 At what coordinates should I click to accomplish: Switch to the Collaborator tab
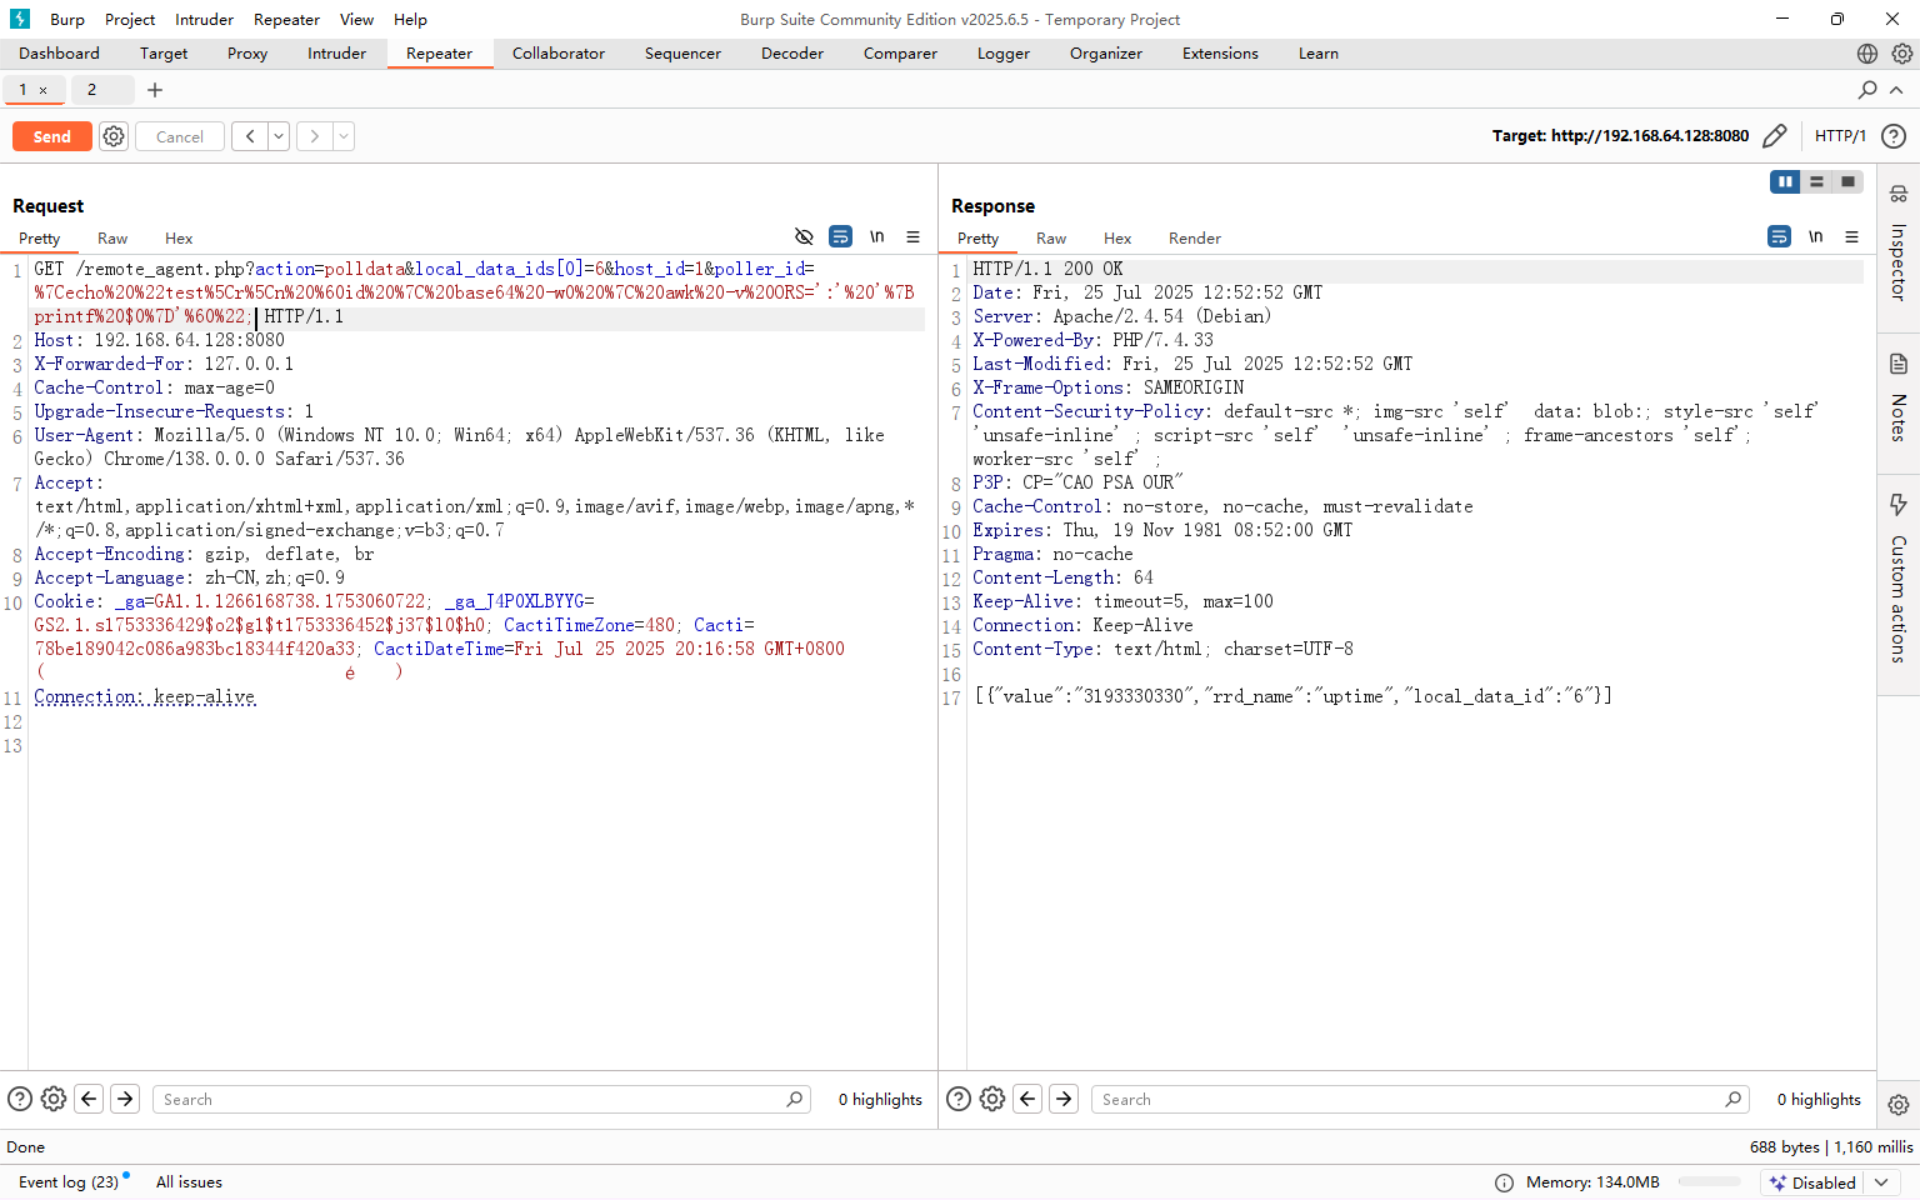(x=558, y=54)
